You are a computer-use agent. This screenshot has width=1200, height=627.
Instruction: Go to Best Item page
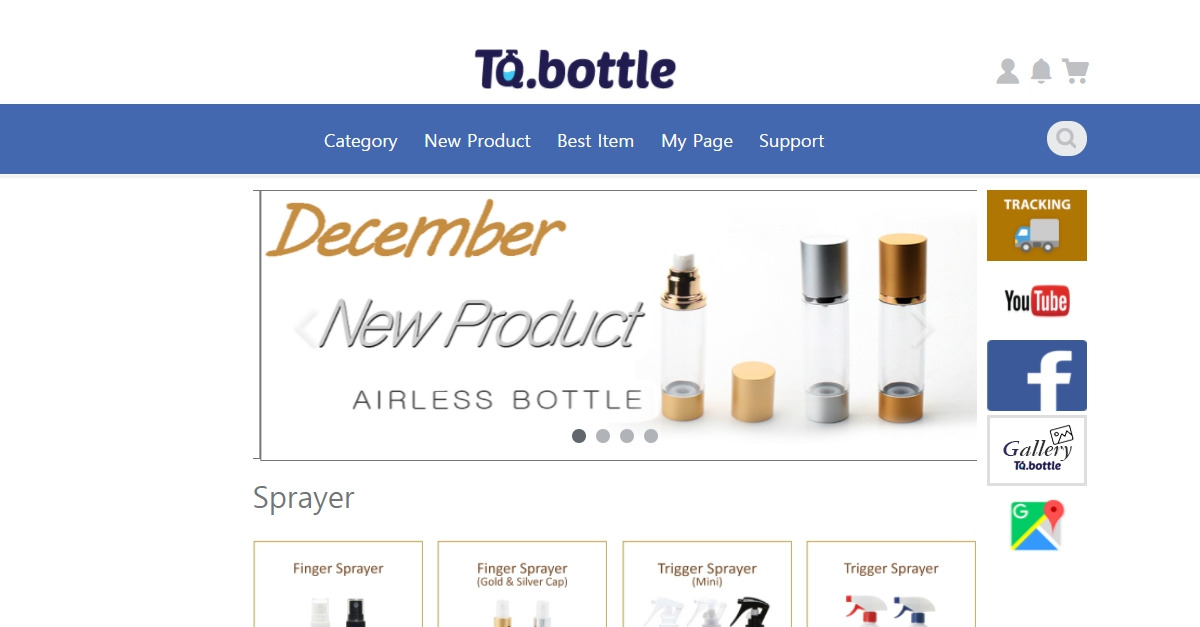pos(596,141)
